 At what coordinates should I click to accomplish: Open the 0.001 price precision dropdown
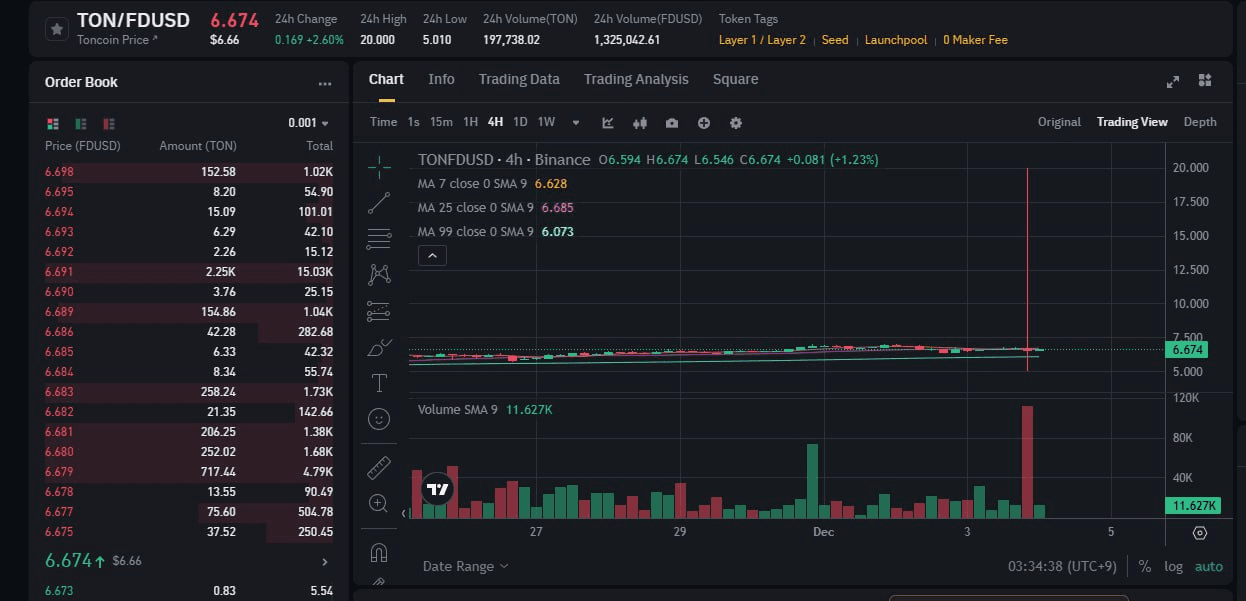point(308,123)
